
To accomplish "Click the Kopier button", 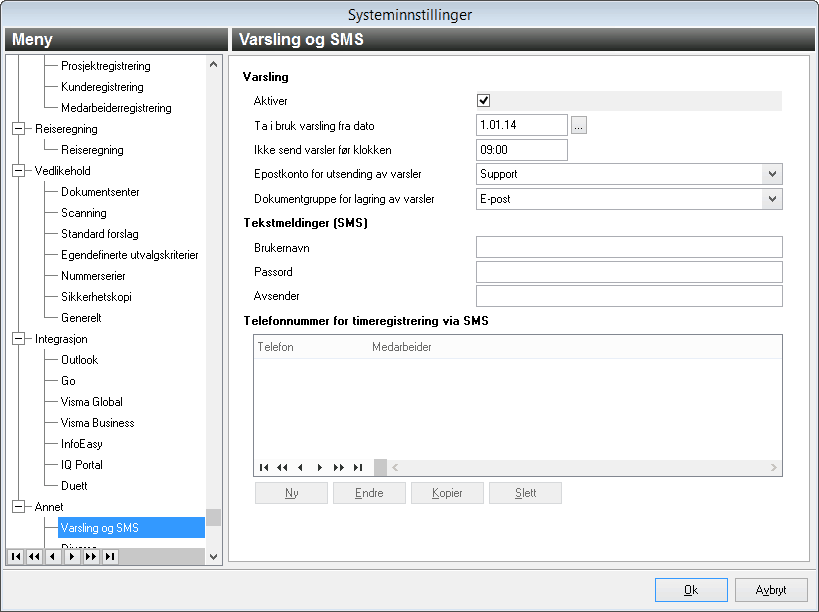I will (447, 493).
